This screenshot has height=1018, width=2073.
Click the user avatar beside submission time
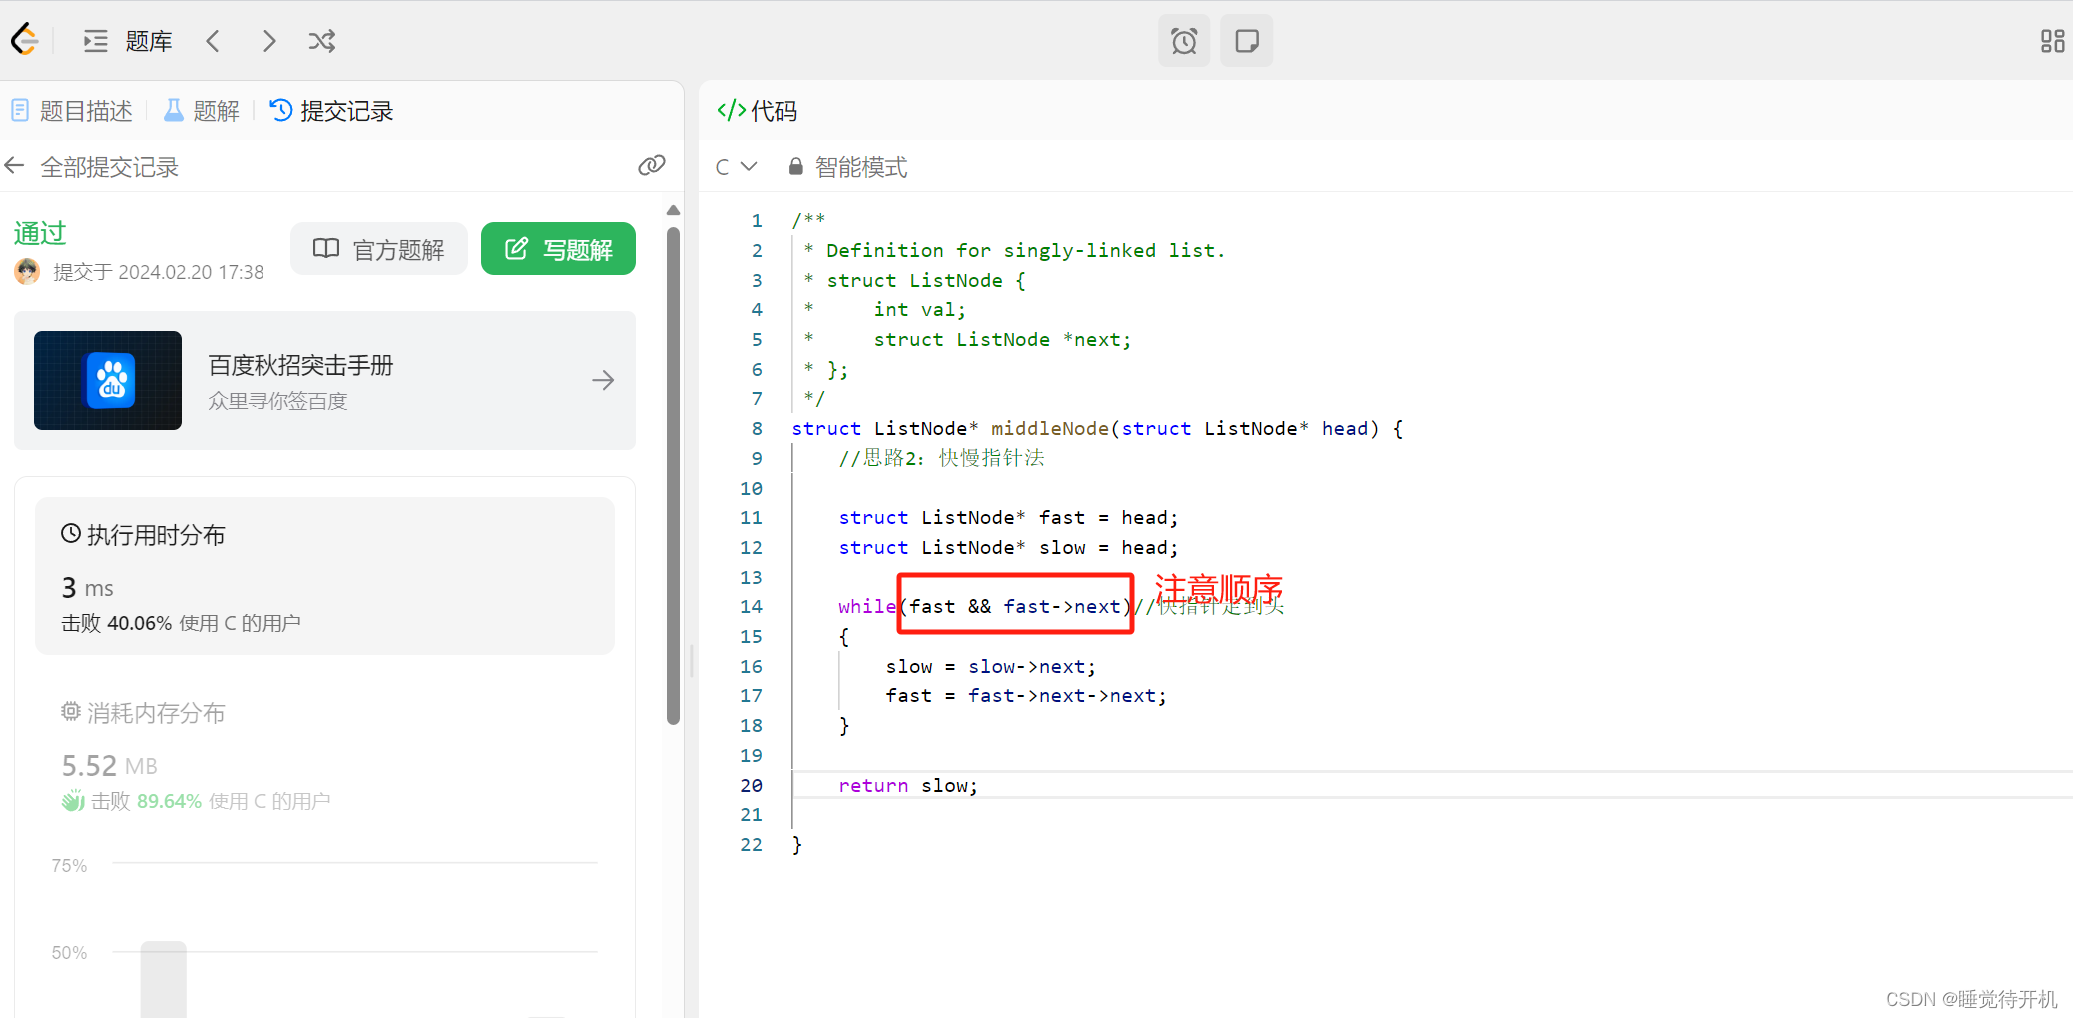[x=27, y=271]
